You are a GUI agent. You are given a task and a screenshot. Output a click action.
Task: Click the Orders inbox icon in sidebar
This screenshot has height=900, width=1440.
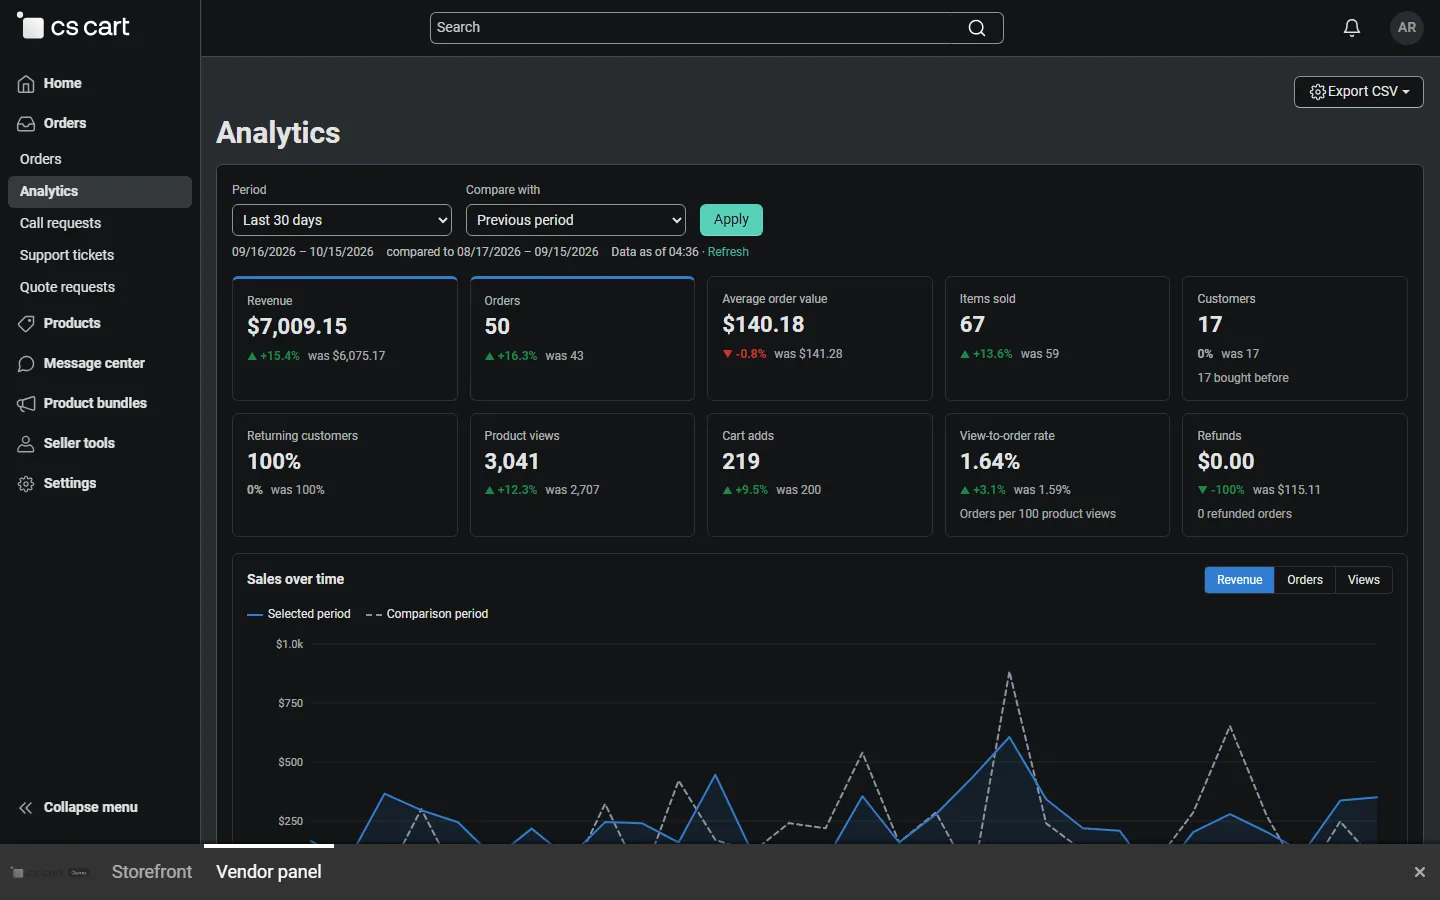pyautogui.click(x=26, y=124)
